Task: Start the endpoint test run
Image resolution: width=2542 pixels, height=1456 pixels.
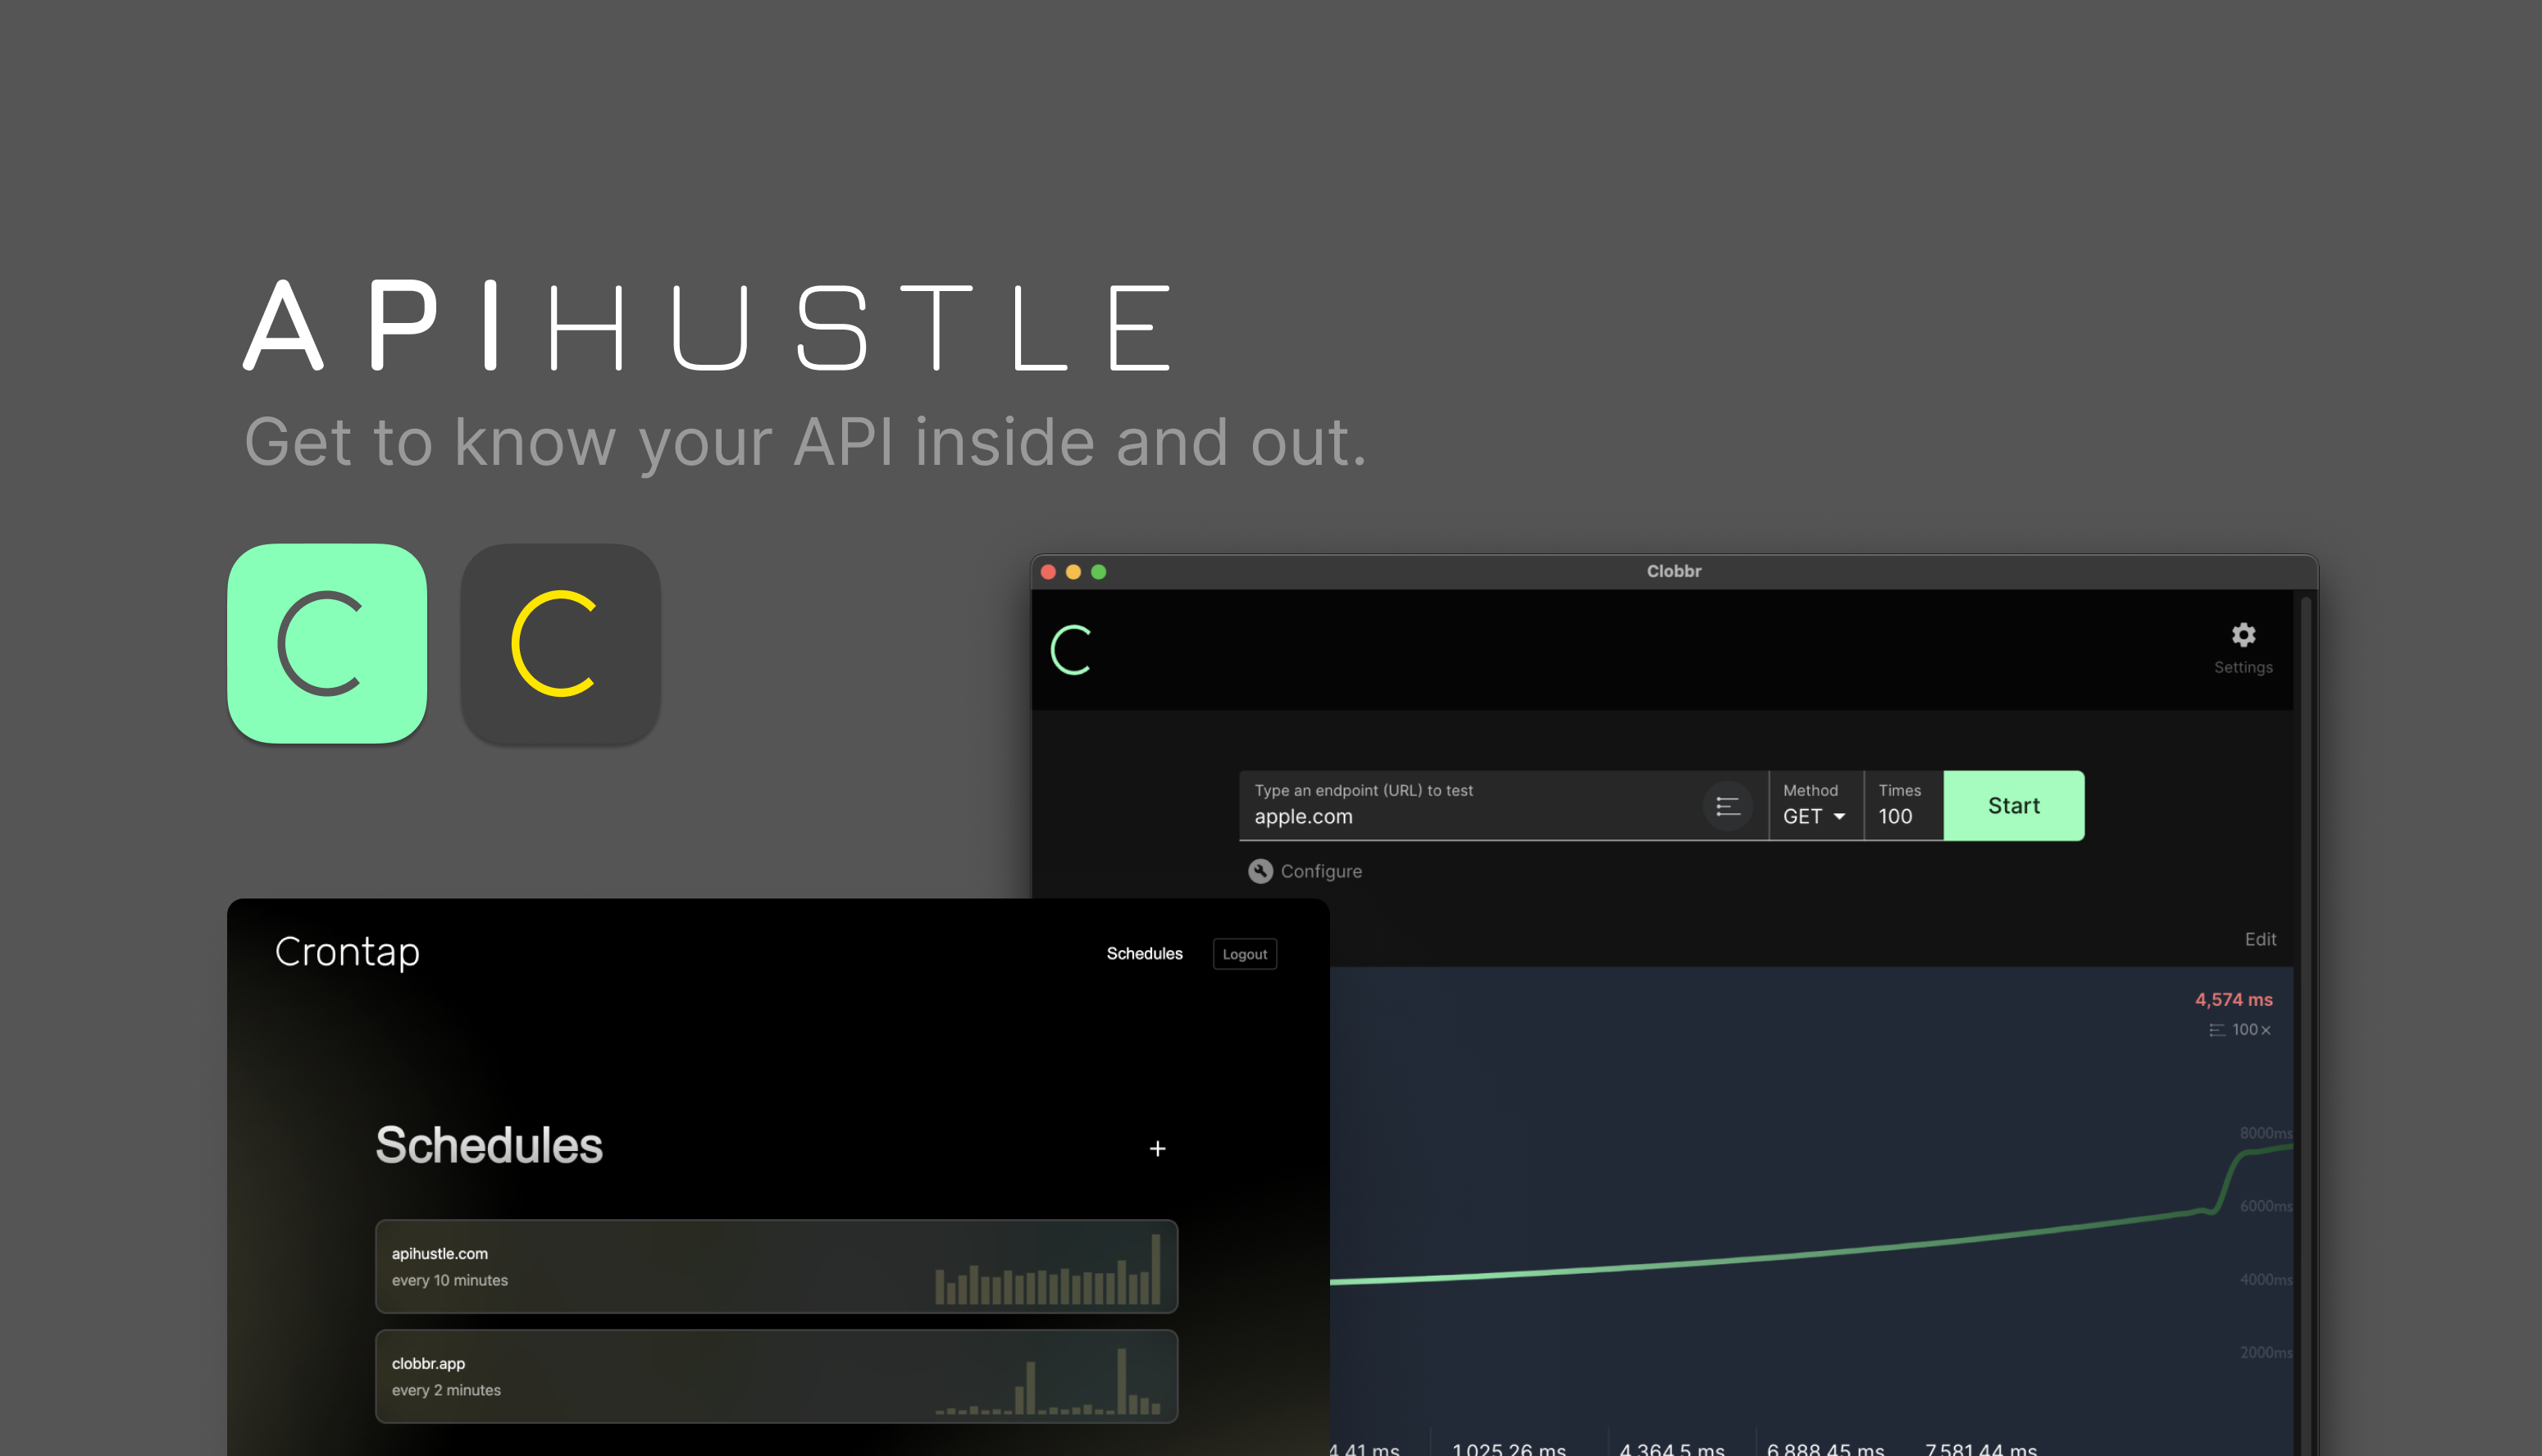Action: click(2013, 805)
